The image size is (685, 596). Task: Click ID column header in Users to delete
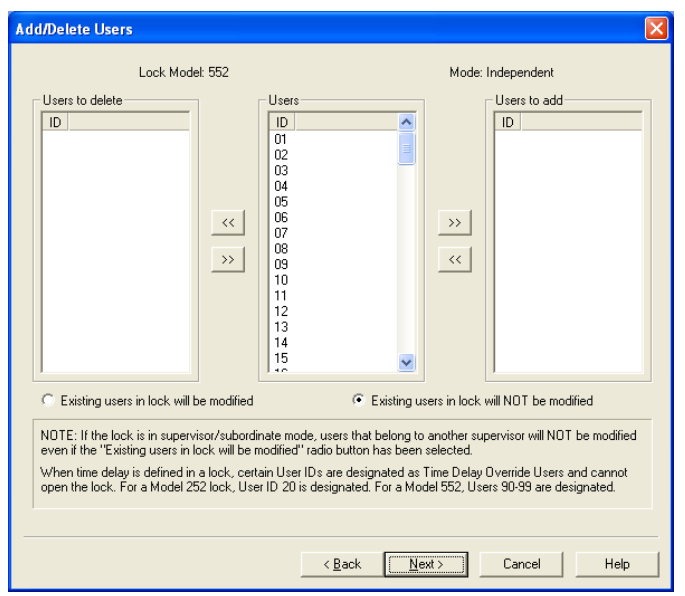tap(55, 122)
